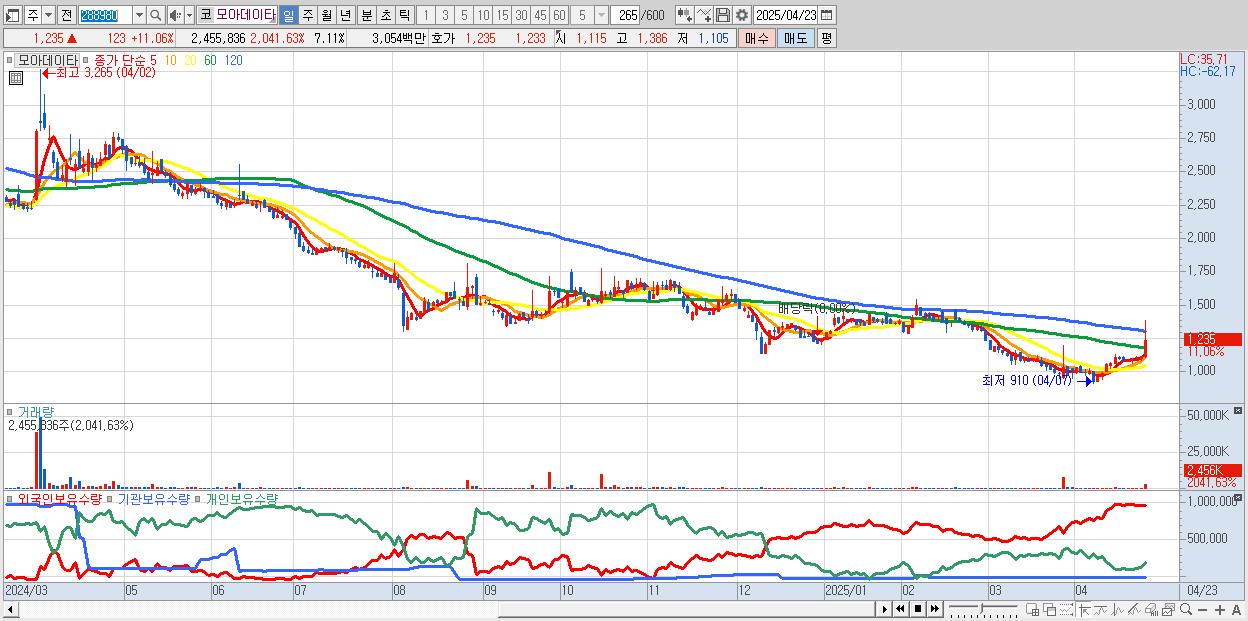This screenshot has height=621, width=1248.
Task: Select the 일 daily chart period
Action: [288, 15]
